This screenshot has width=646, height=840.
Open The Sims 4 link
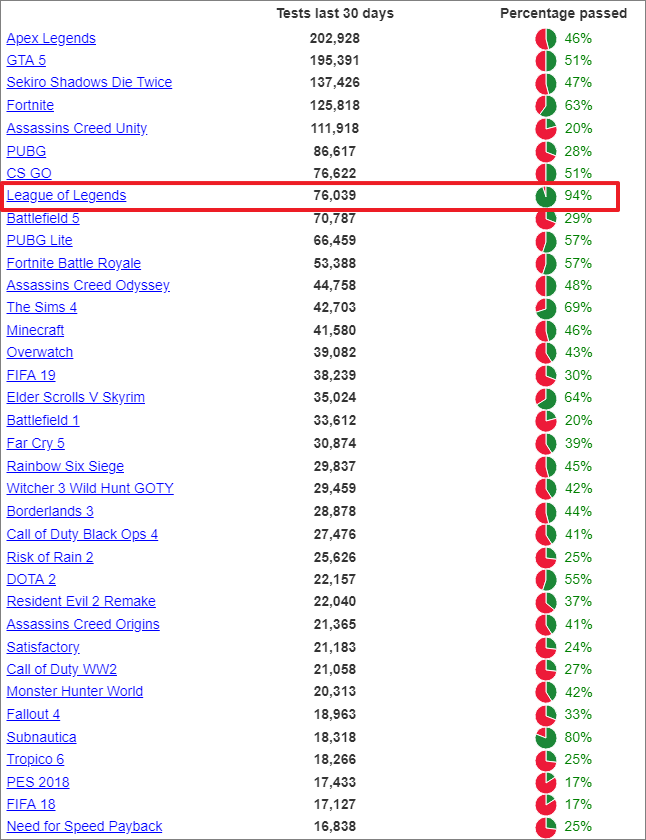pyautogui.click(x=42, y=308)
